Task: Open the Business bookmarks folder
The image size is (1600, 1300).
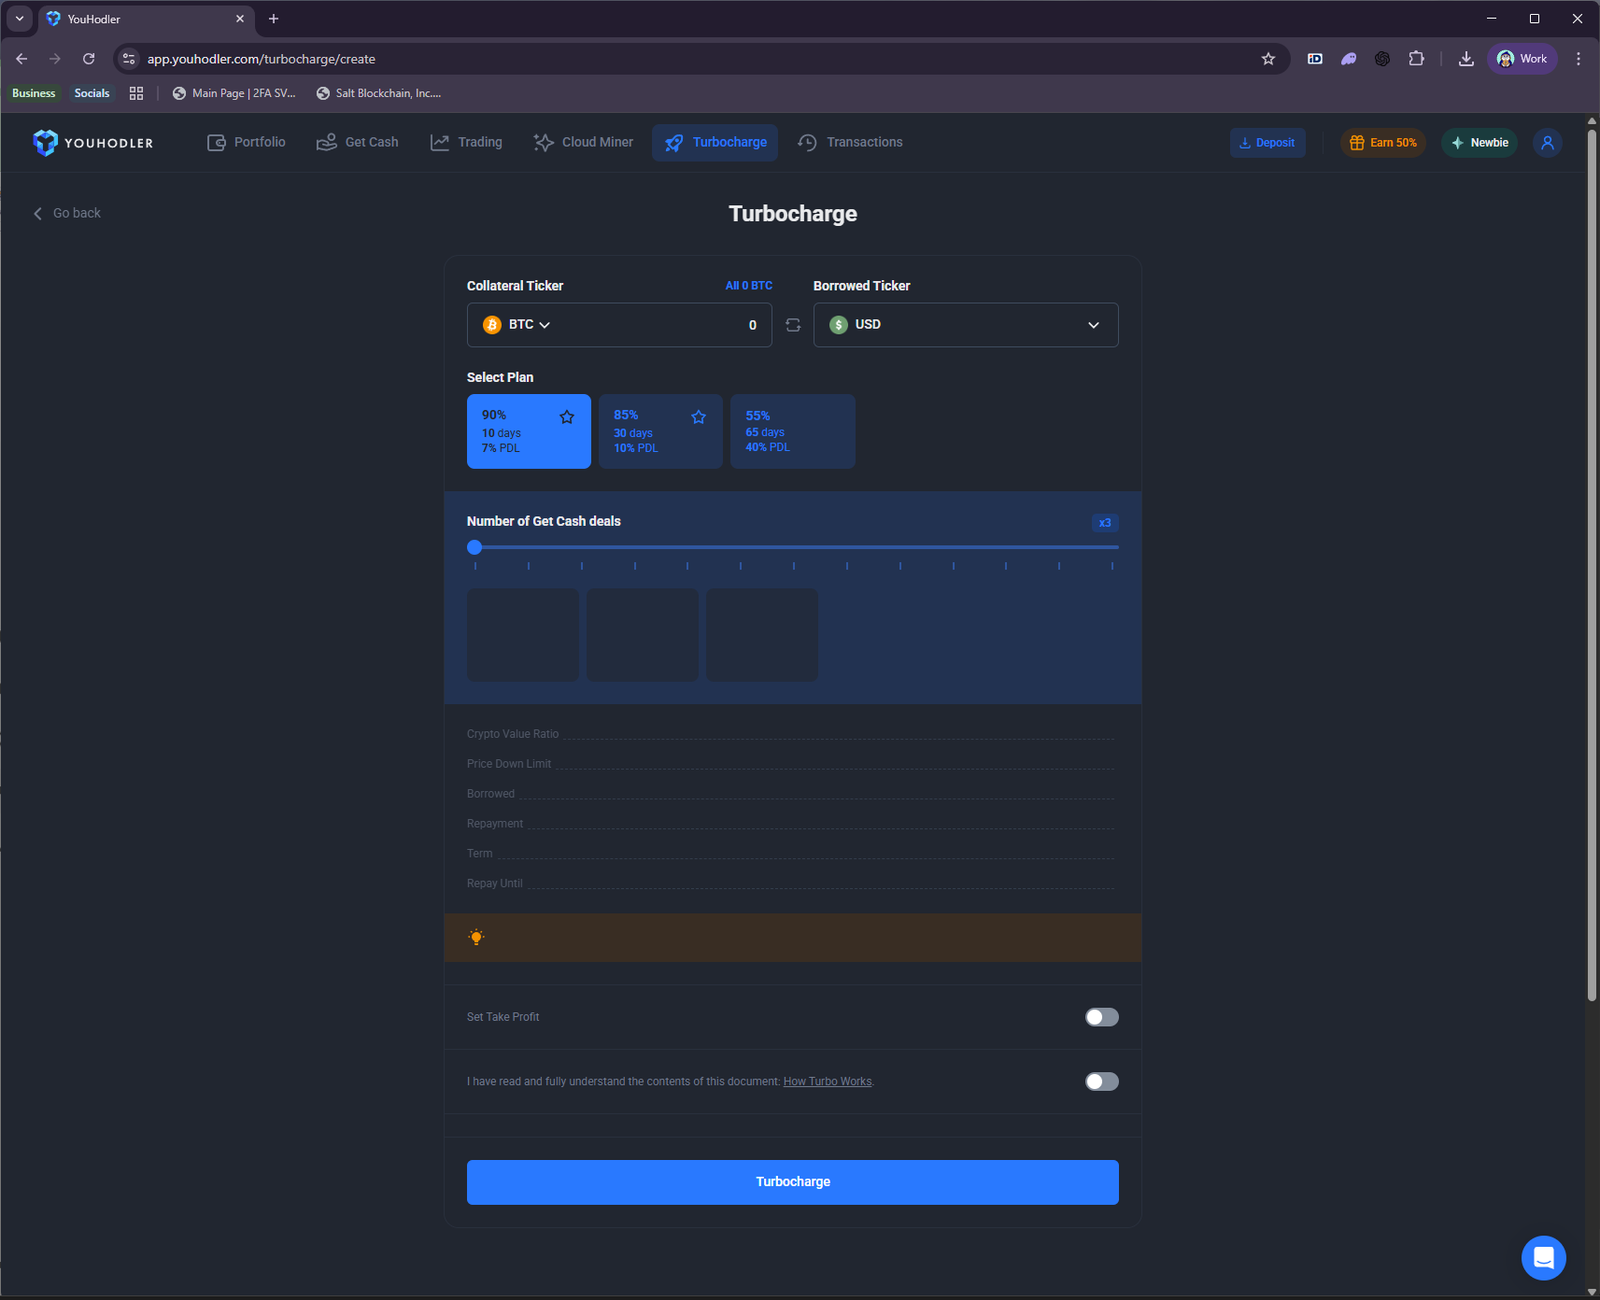Action: click(x=33, y=92)
